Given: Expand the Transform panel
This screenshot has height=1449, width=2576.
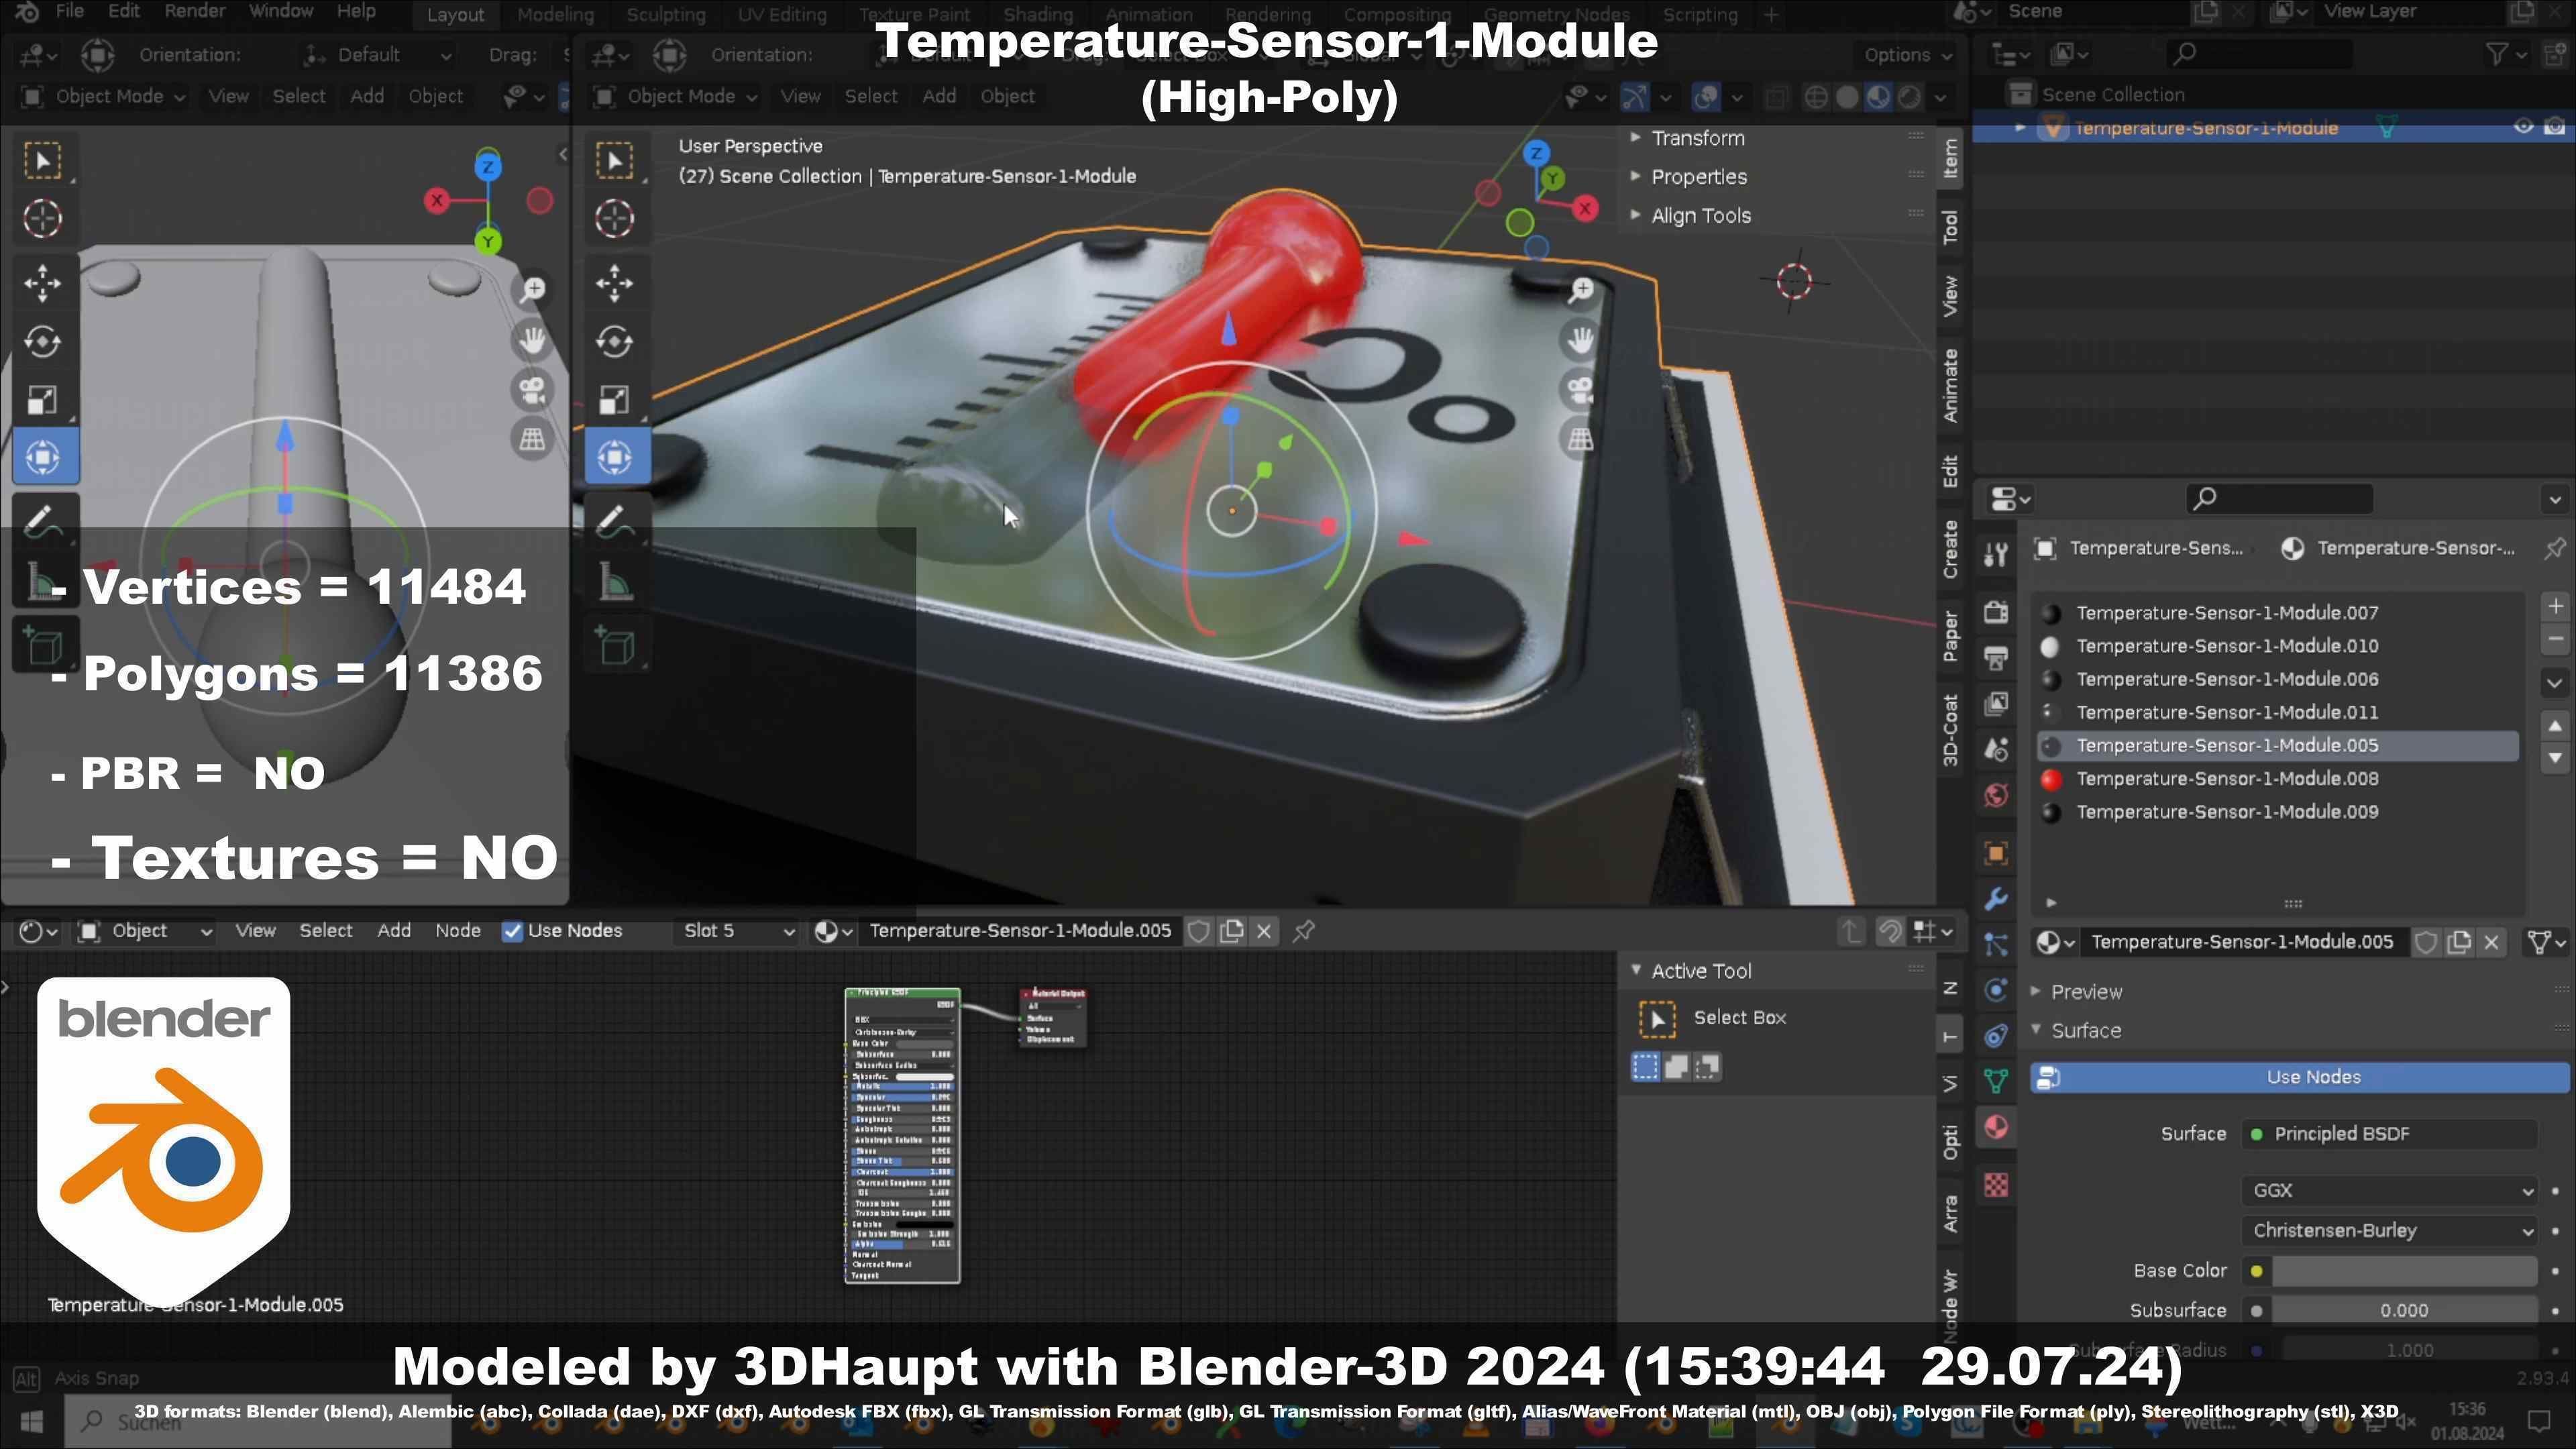Looking at the screenshot, I should (1697, 138).
